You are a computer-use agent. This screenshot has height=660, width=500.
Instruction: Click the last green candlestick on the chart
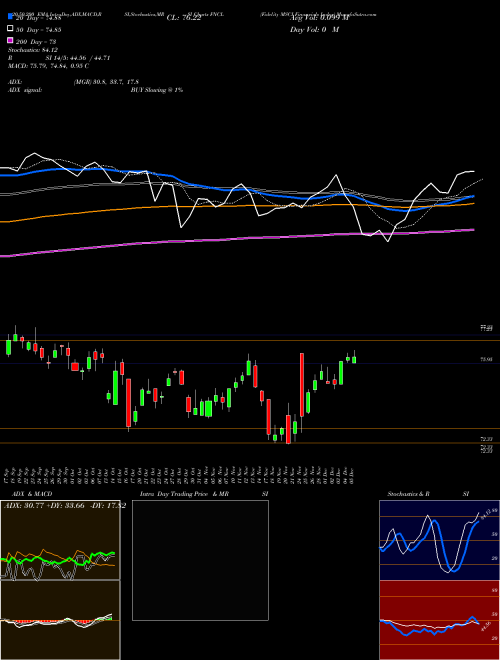[x=354, y=359]
